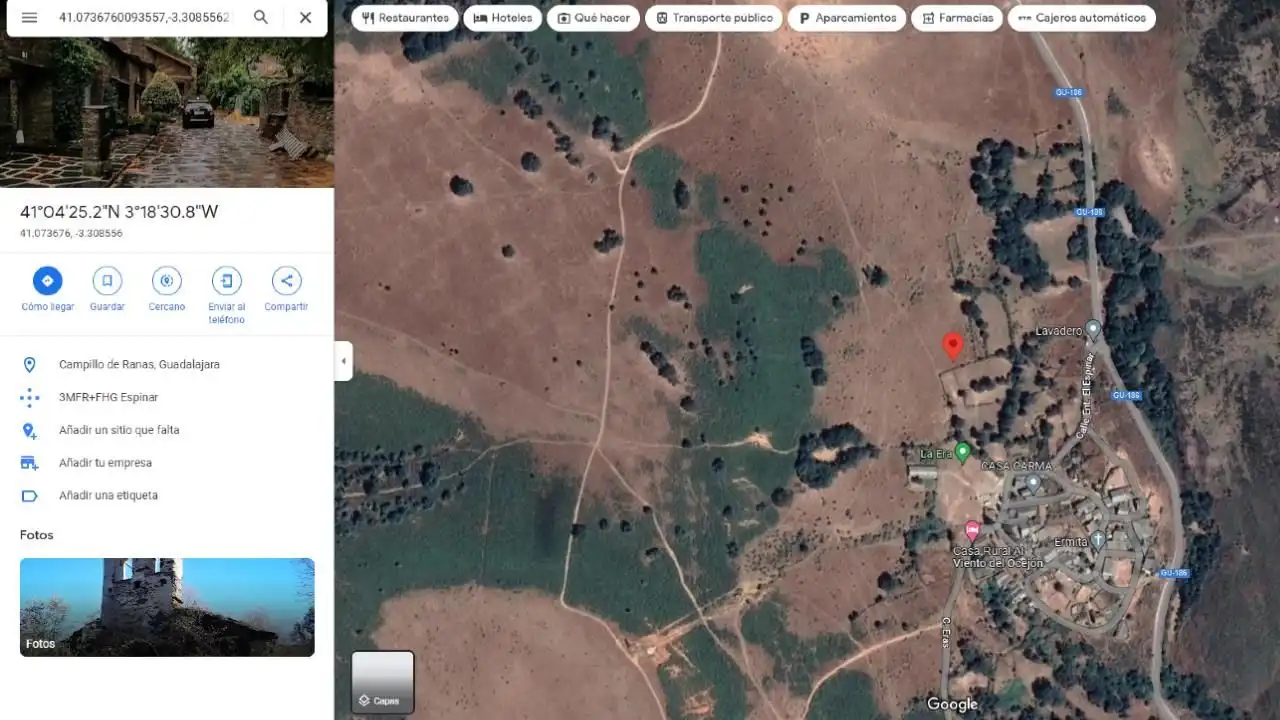1280x720 pixels.
Task: Open the Fotos tower thumbnail
Action: point(167,607)
